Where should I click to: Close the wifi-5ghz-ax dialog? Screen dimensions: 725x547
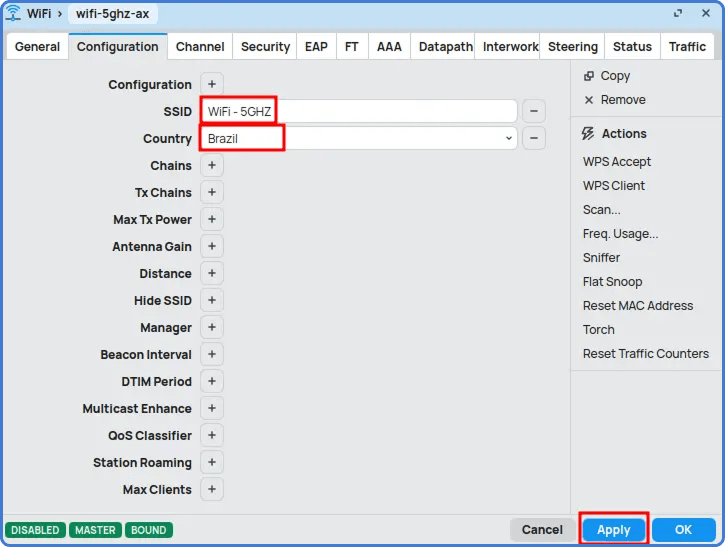click(x=706, y=13)
